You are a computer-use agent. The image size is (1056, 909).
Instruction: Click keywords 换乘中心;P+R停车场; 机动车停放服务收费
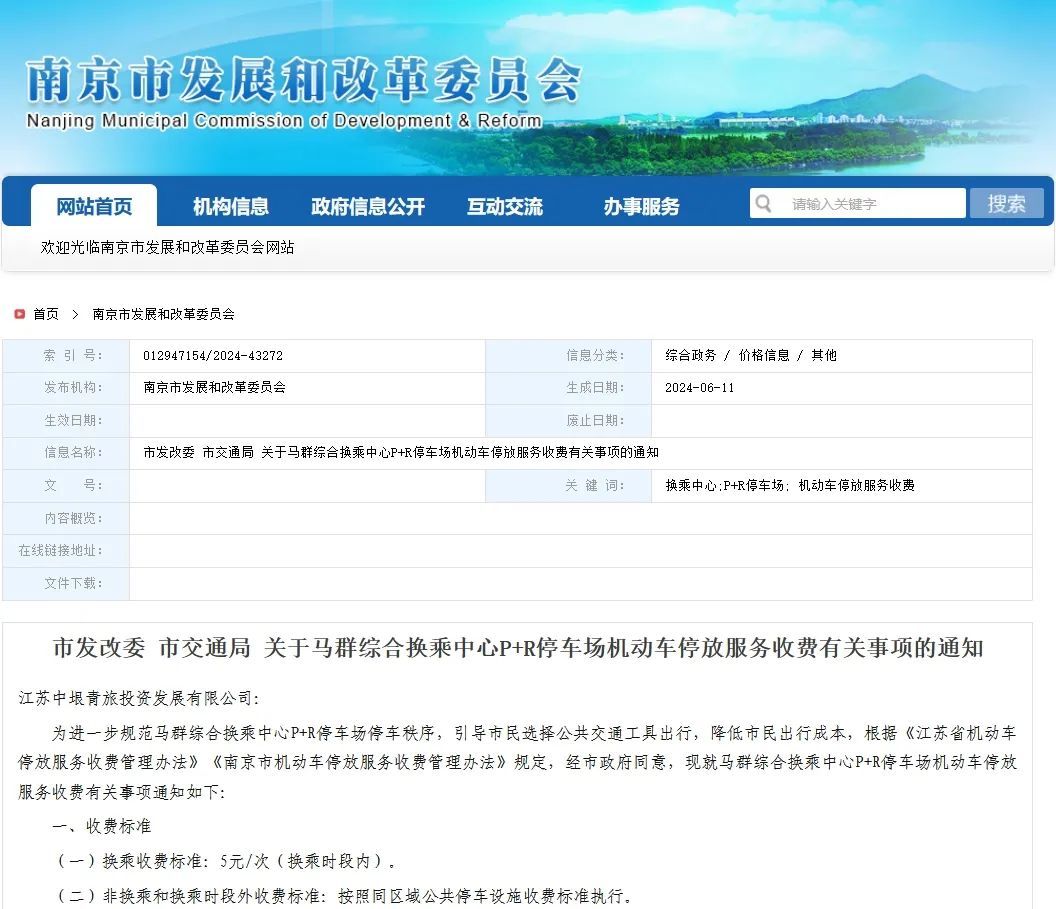[790, 485]
